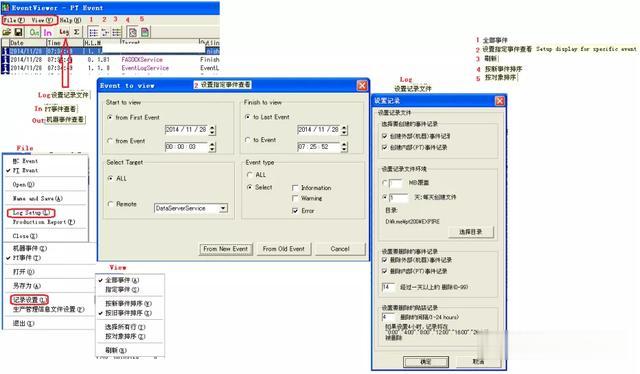Viewport: 640px width, 374px height.
Task: Click the sort by new events icon
Action: click(x=132, y=32)
